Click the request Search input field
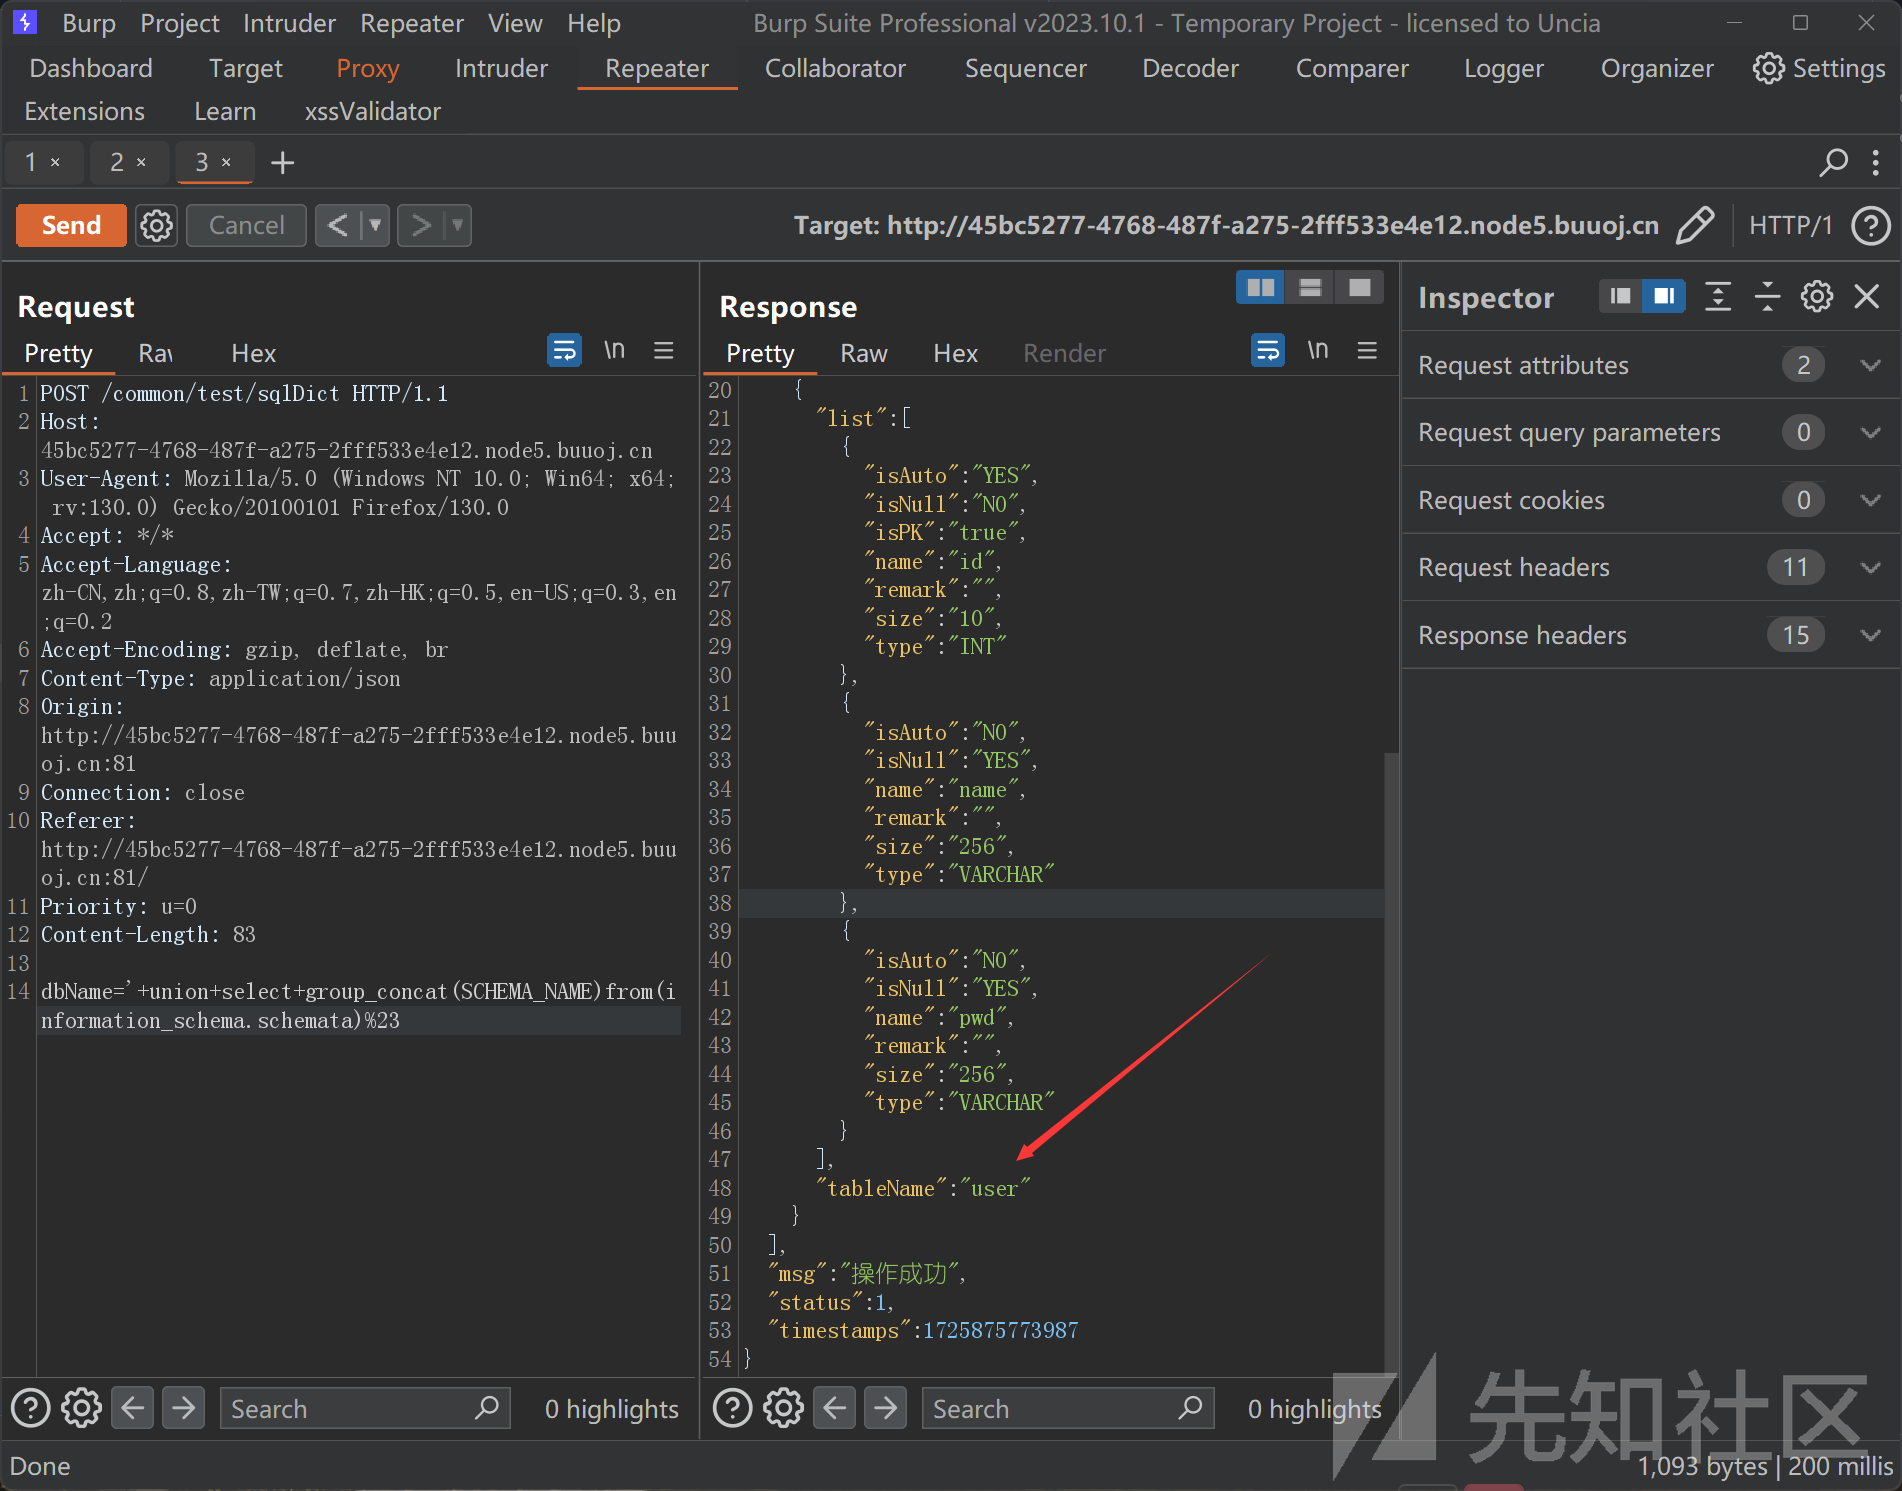 [x=365, y=1408]
